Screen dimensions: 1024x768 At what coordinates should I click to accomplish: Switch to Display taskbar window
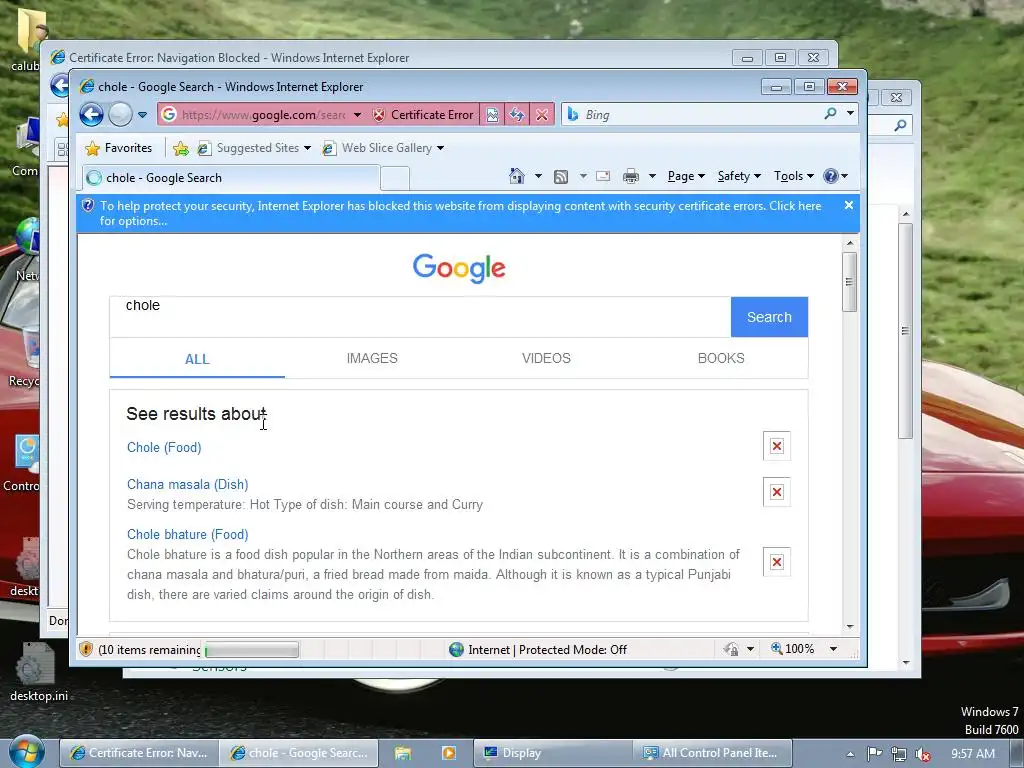(552, 753)
